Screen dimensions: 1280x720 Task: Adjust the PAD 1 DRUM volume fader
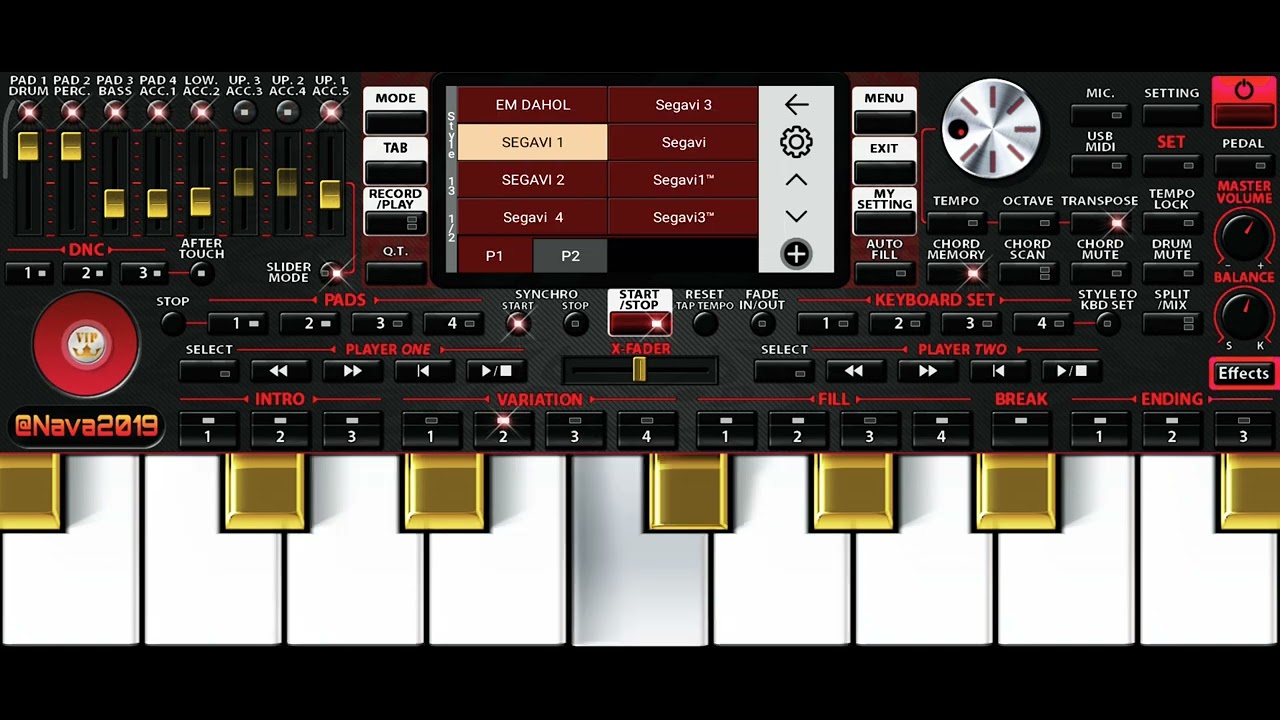pos(28,146)
